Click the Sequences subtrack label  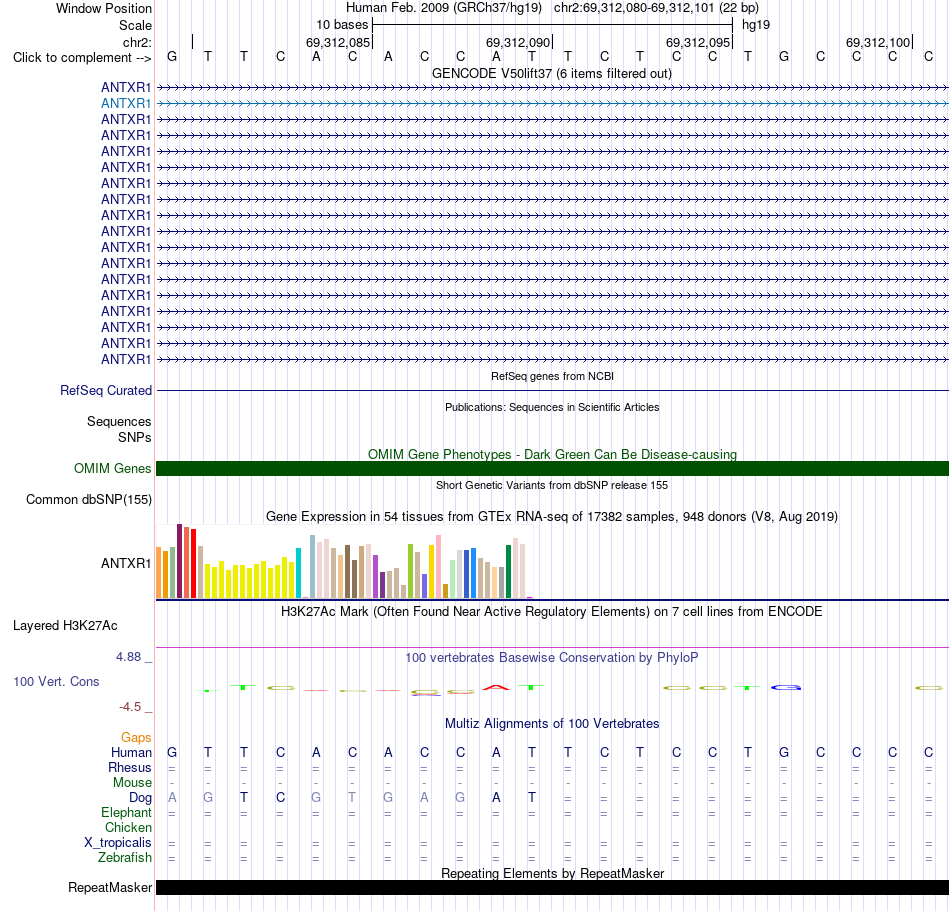(119, 422)
